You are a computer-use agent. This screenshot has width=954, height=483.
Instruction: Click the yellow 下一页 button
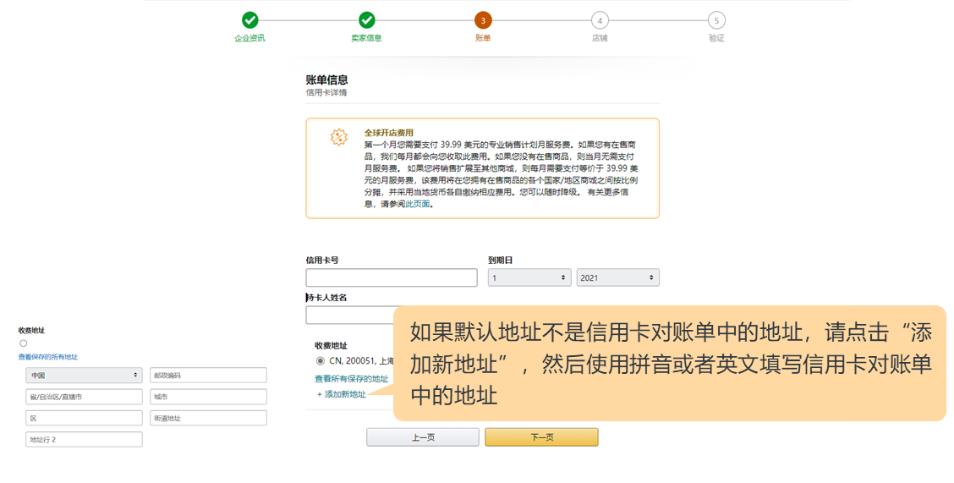(x=541, y=437)
